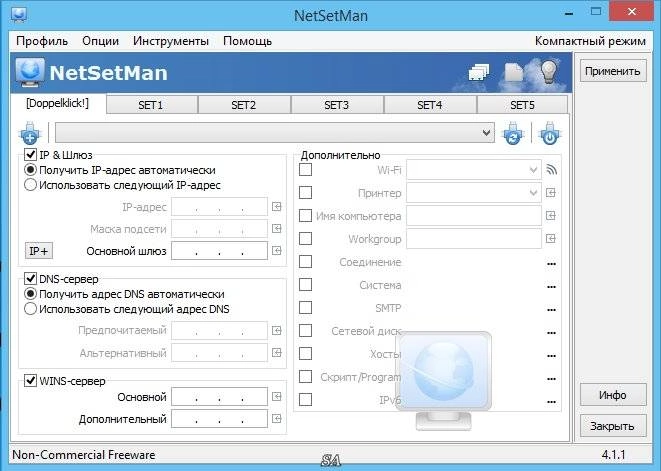Enable the IPv6 checkbox
This screenshot has width=661, height=471.
click(x=305, y=399)
